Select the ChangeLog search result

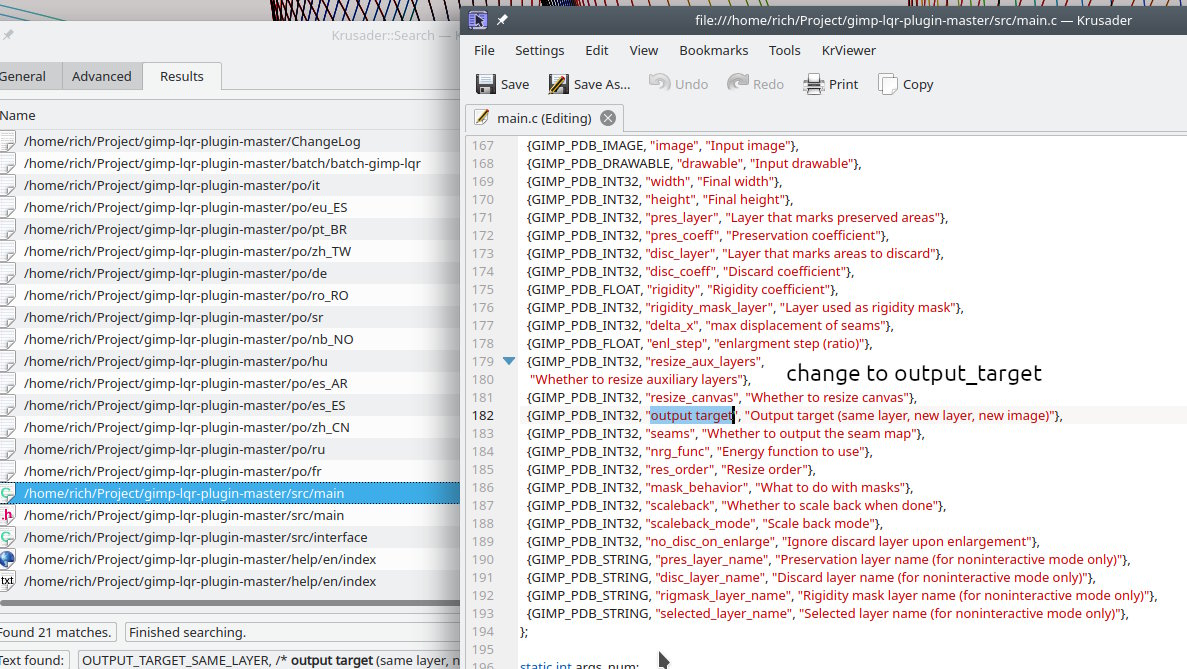(x=192, y=141)
